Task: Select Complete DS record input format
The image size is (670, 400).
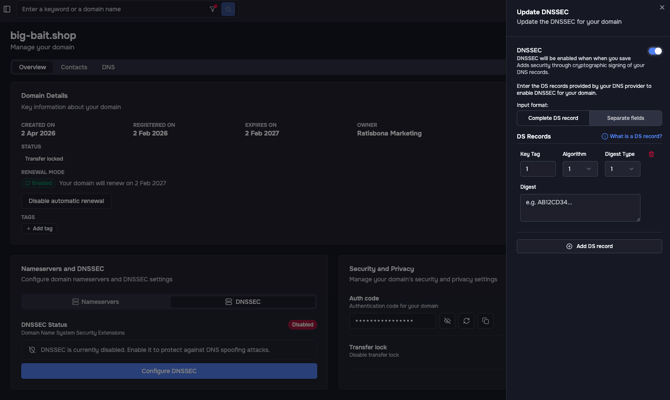Action: click(x=553, y=118)
